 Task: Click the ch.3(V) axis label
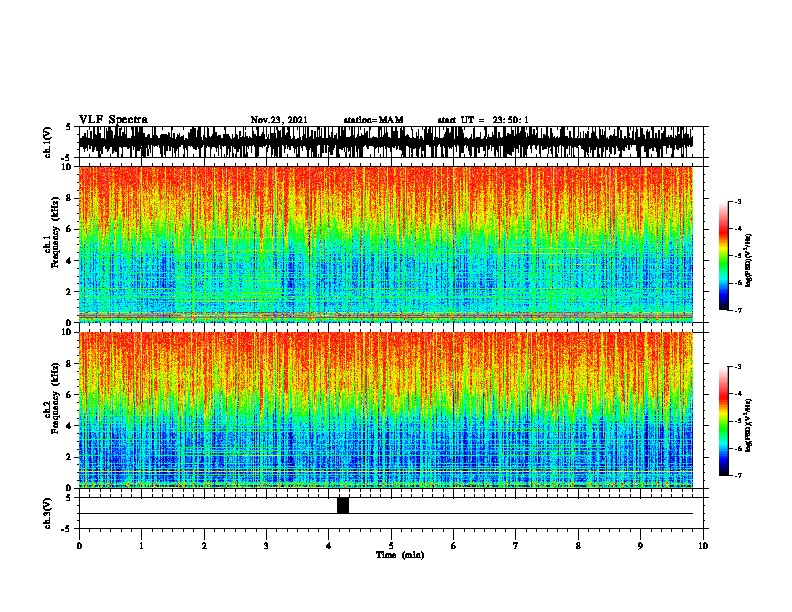pyautogui.click(x=47, y=513)
